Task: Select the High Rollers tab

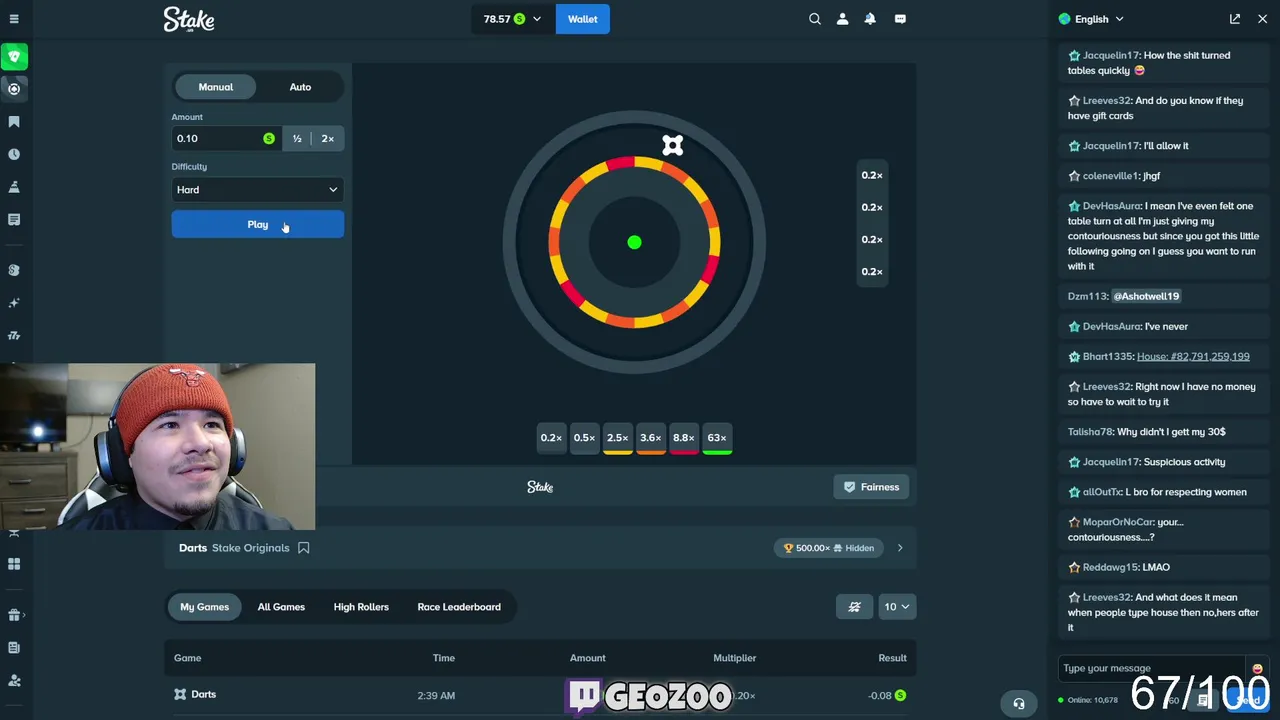Action: (x=361, y=607)
